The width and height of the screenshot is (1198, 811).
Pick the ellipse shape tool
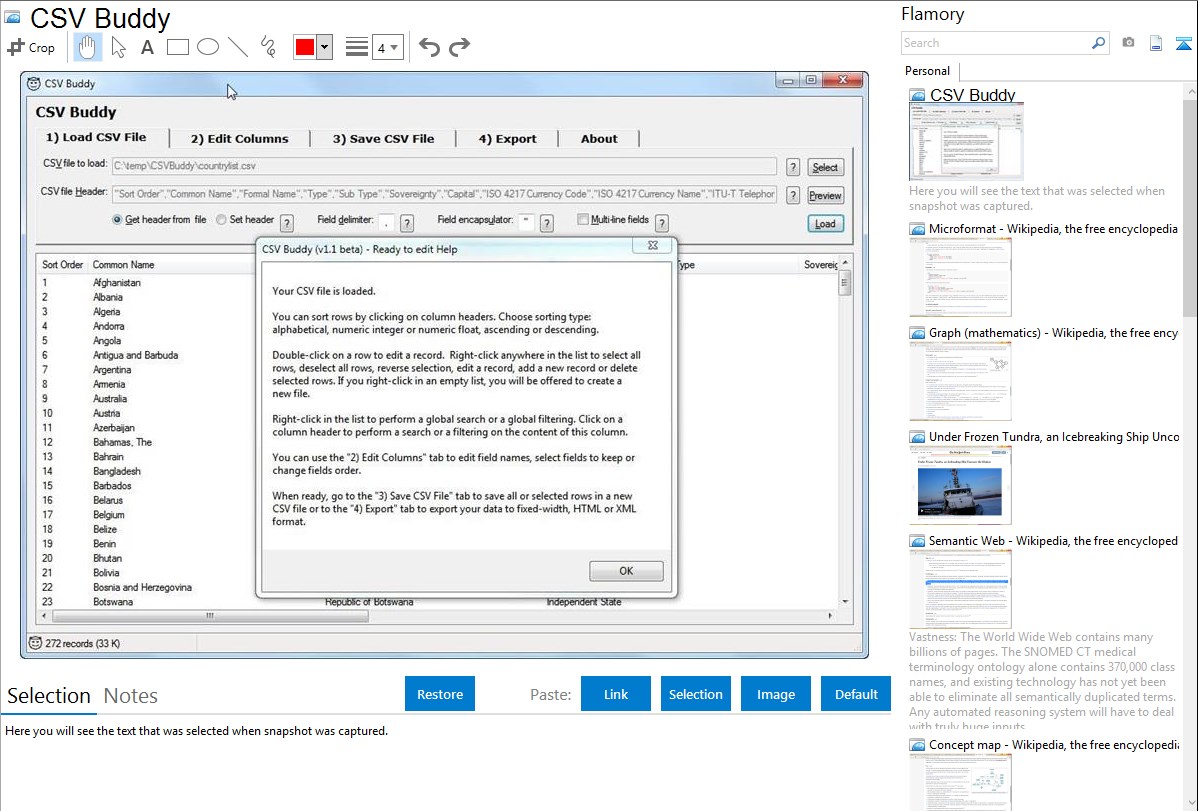(x=208, y=47)
